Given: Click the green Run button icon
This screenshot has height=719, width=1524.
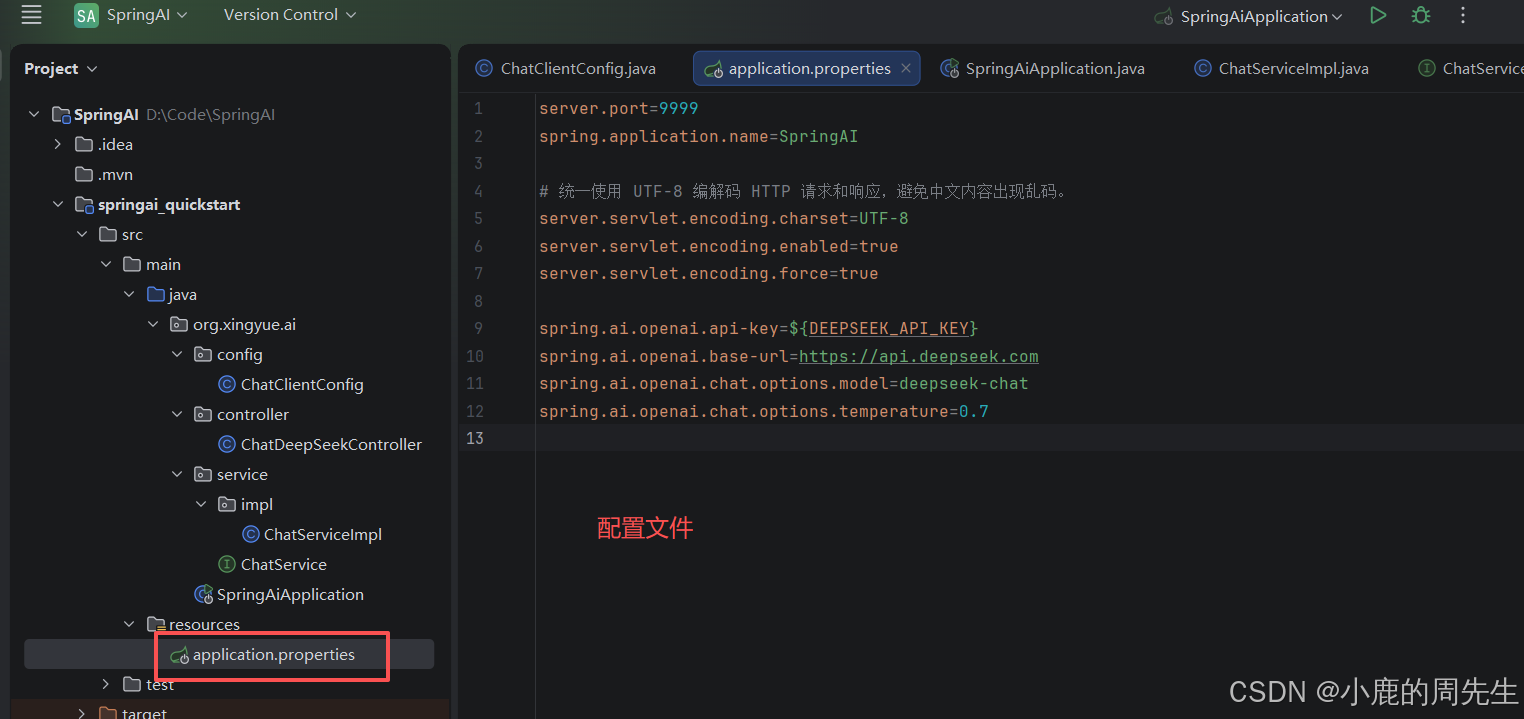Looking at the screenshot, I should tap(1378, 15).
